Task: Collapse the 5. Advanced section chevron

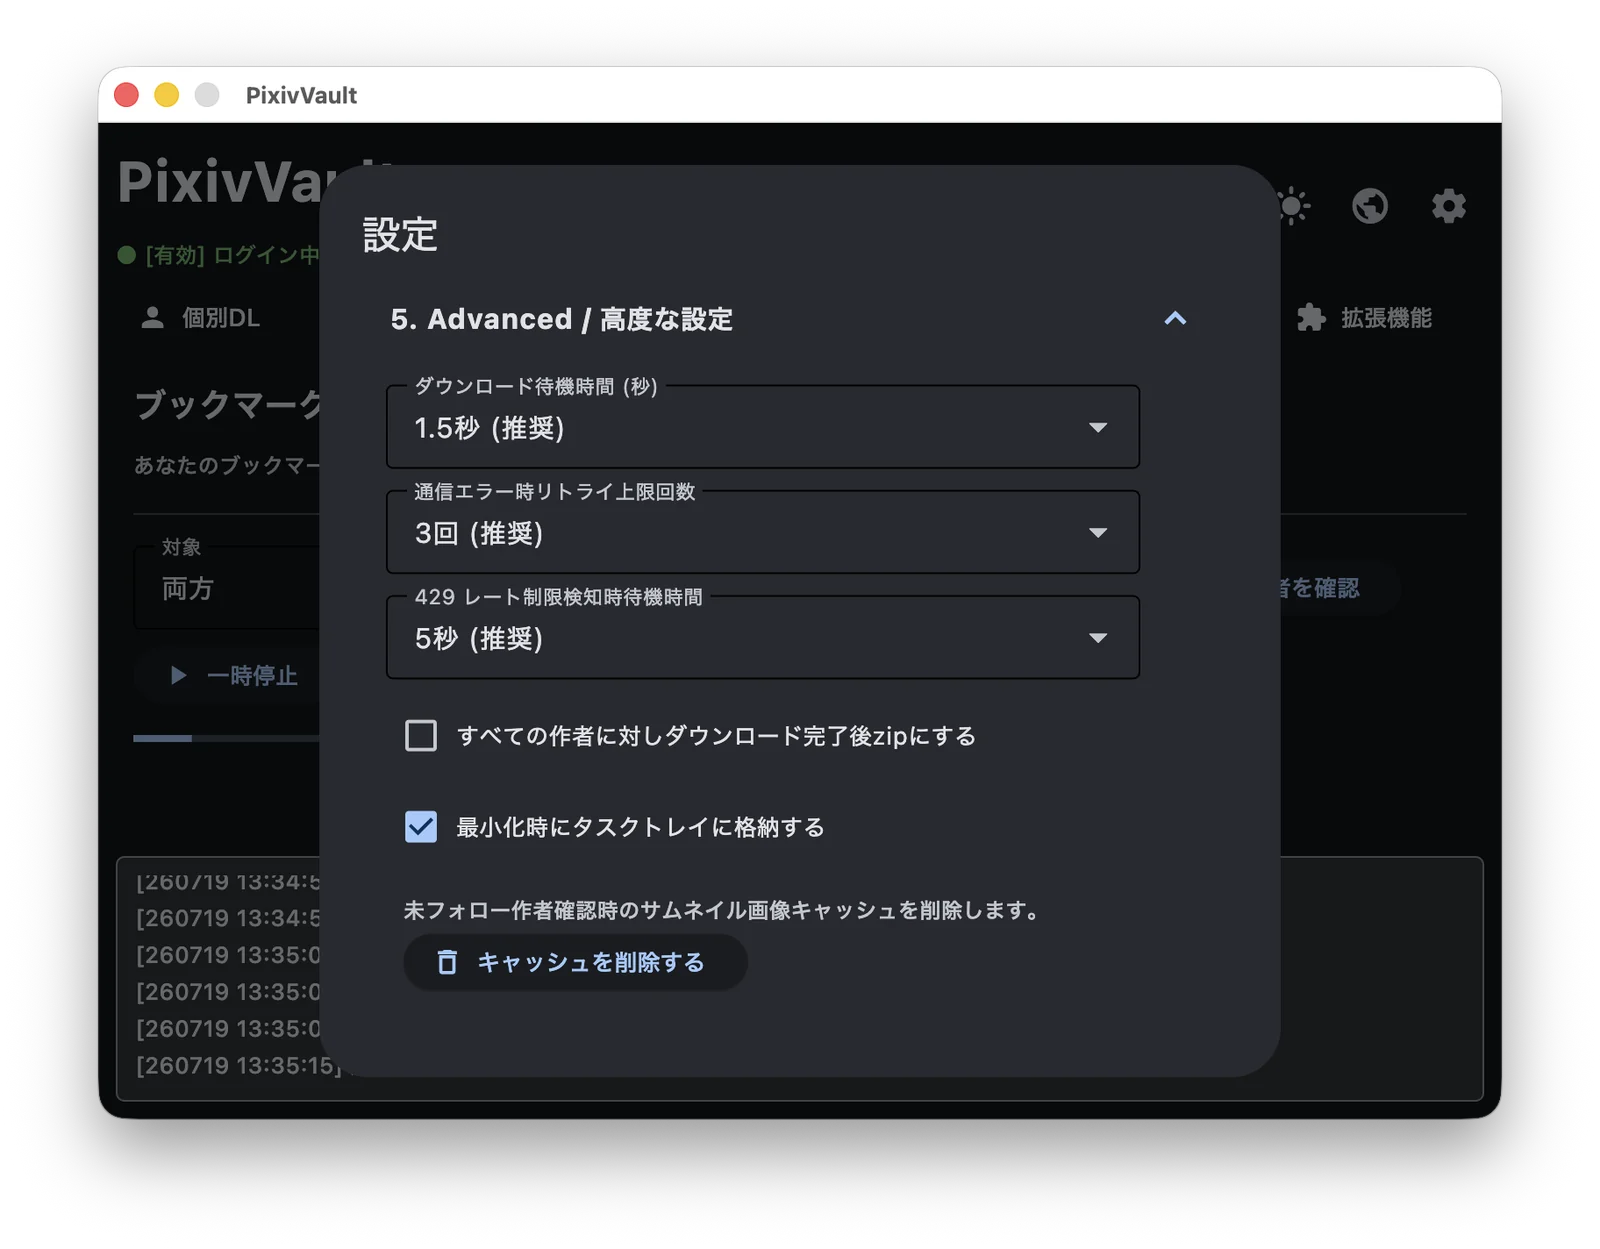Action: (x=1175, y=318)
